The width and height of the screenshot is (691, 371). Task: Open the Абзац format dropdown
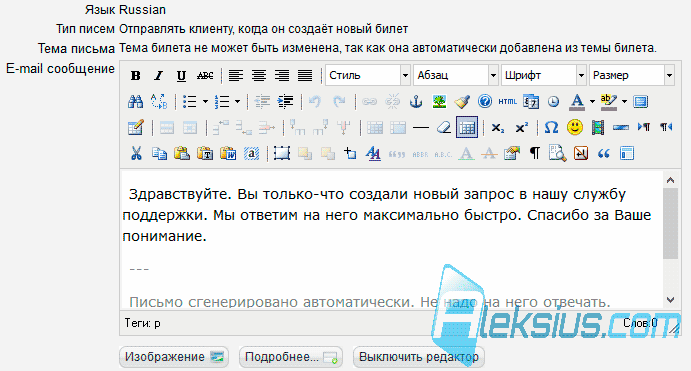point(456,76)
